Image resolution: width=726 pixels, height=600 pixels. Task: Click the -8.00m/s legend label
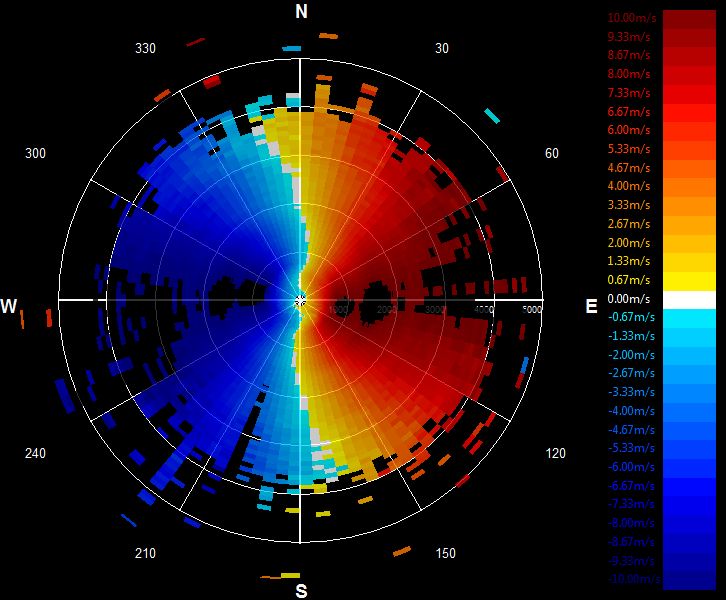(631, 523)
